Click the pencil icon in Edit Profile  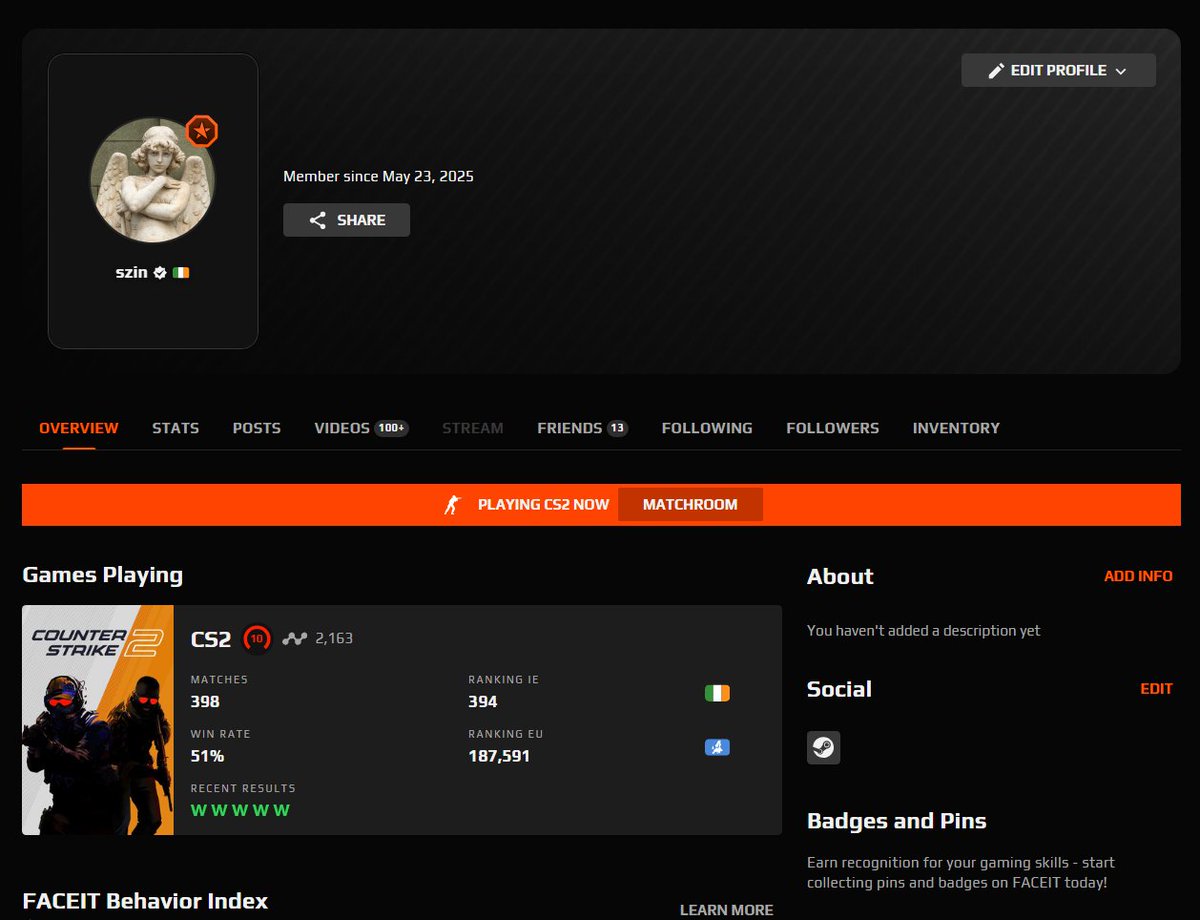click(995, 71)
